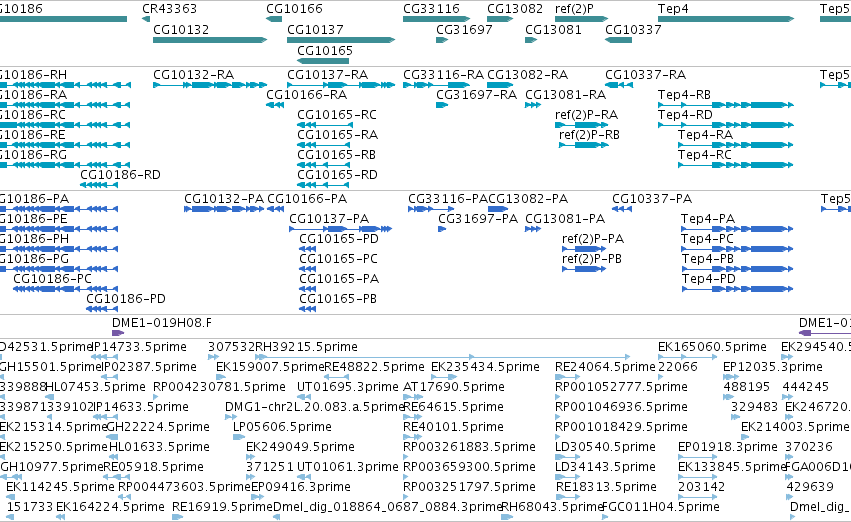Image resolution: width=851 pixels, height=522 pixels.
Task: Select EST LD30540.5prime label
Action: pos(605,447)
